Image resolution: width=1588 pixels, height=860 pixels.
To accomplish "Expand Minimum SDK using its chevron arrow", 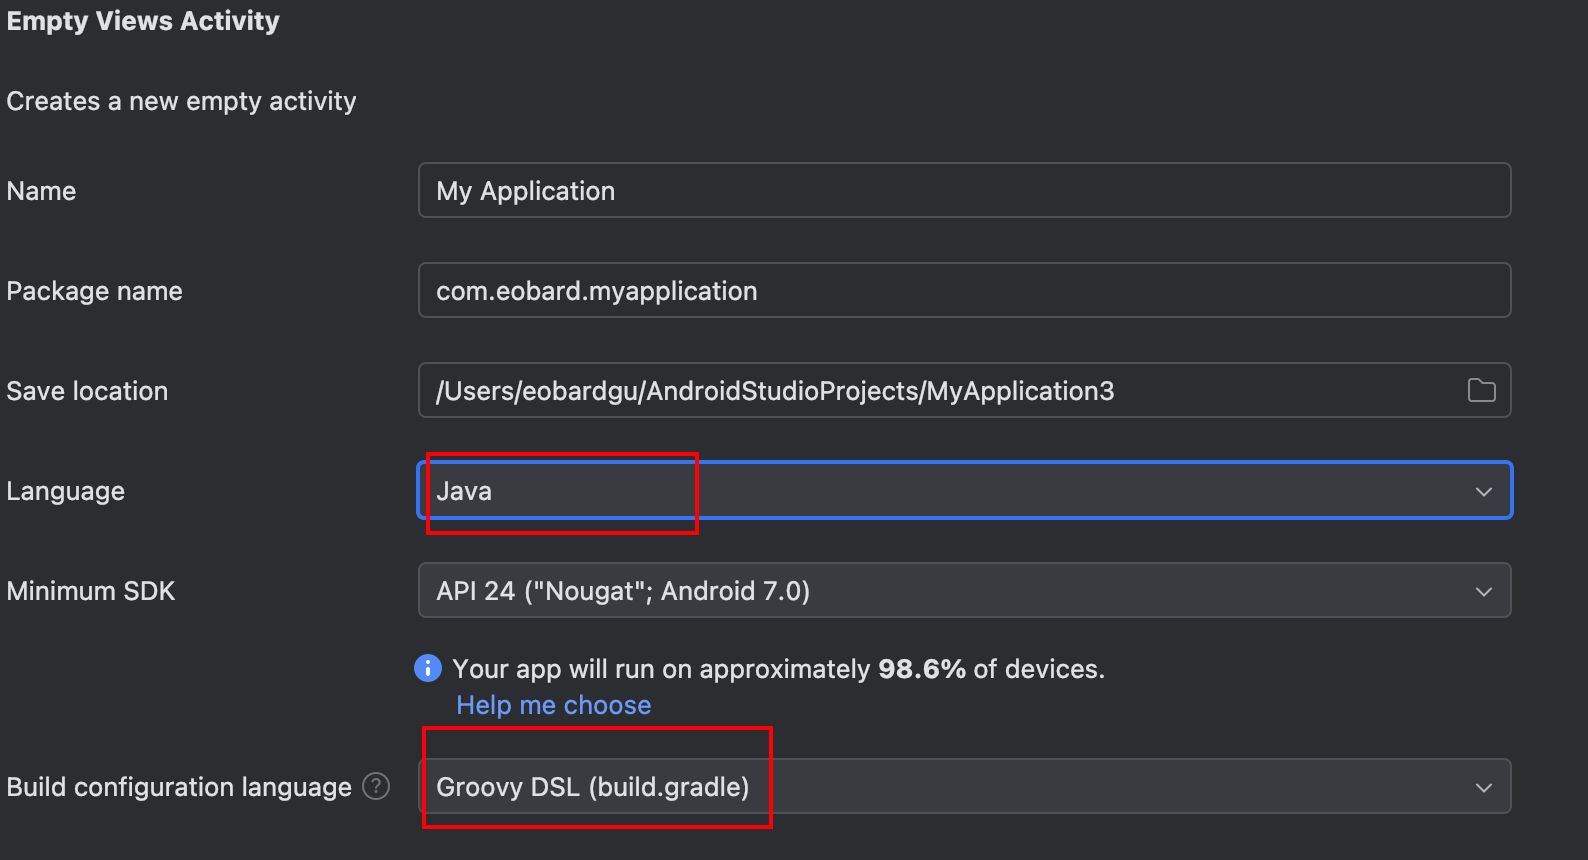I will click(1483, 591).
